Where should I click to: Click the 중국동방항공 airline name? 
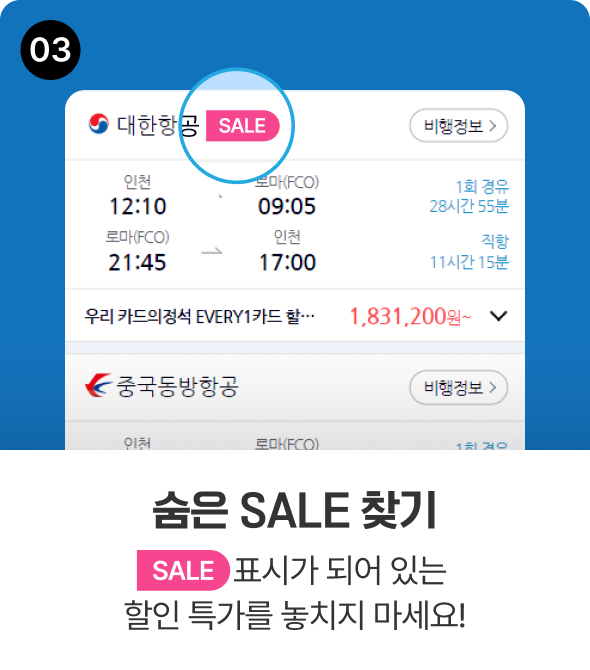[x=177, y=386]
